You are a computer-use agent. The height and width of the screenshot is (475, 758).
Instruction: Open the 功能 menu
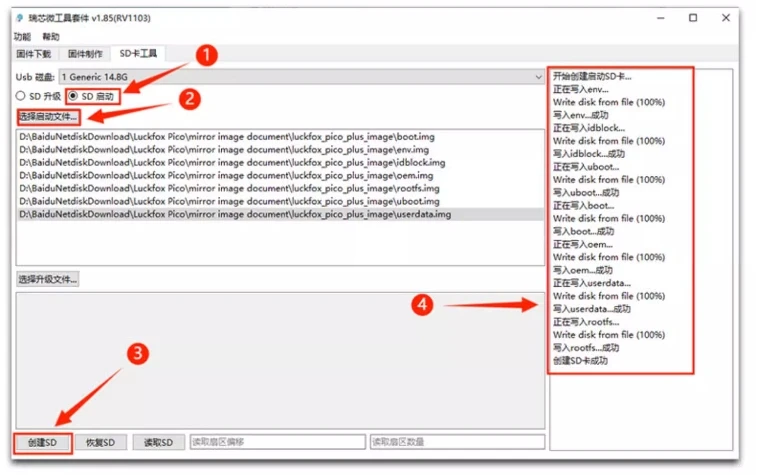22,36
